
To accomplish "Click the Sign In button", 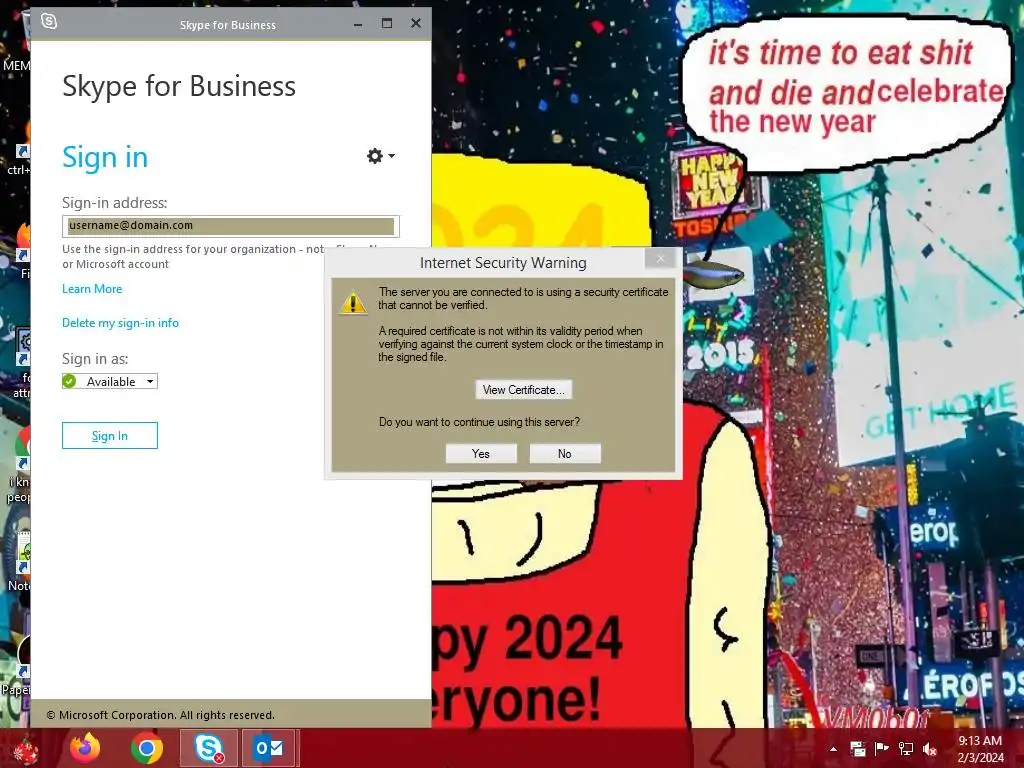I will pyautogui.click(x=110, y=436).
